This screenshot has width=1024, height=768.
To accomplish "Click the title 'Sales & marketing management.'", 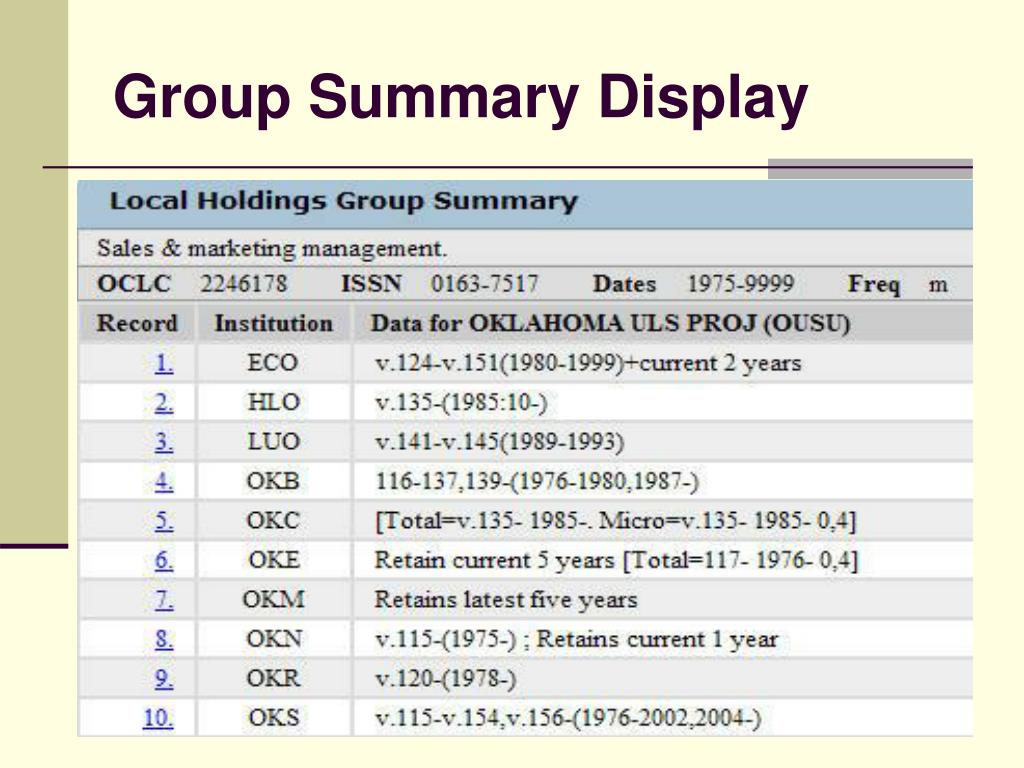I will coord(272,248).
